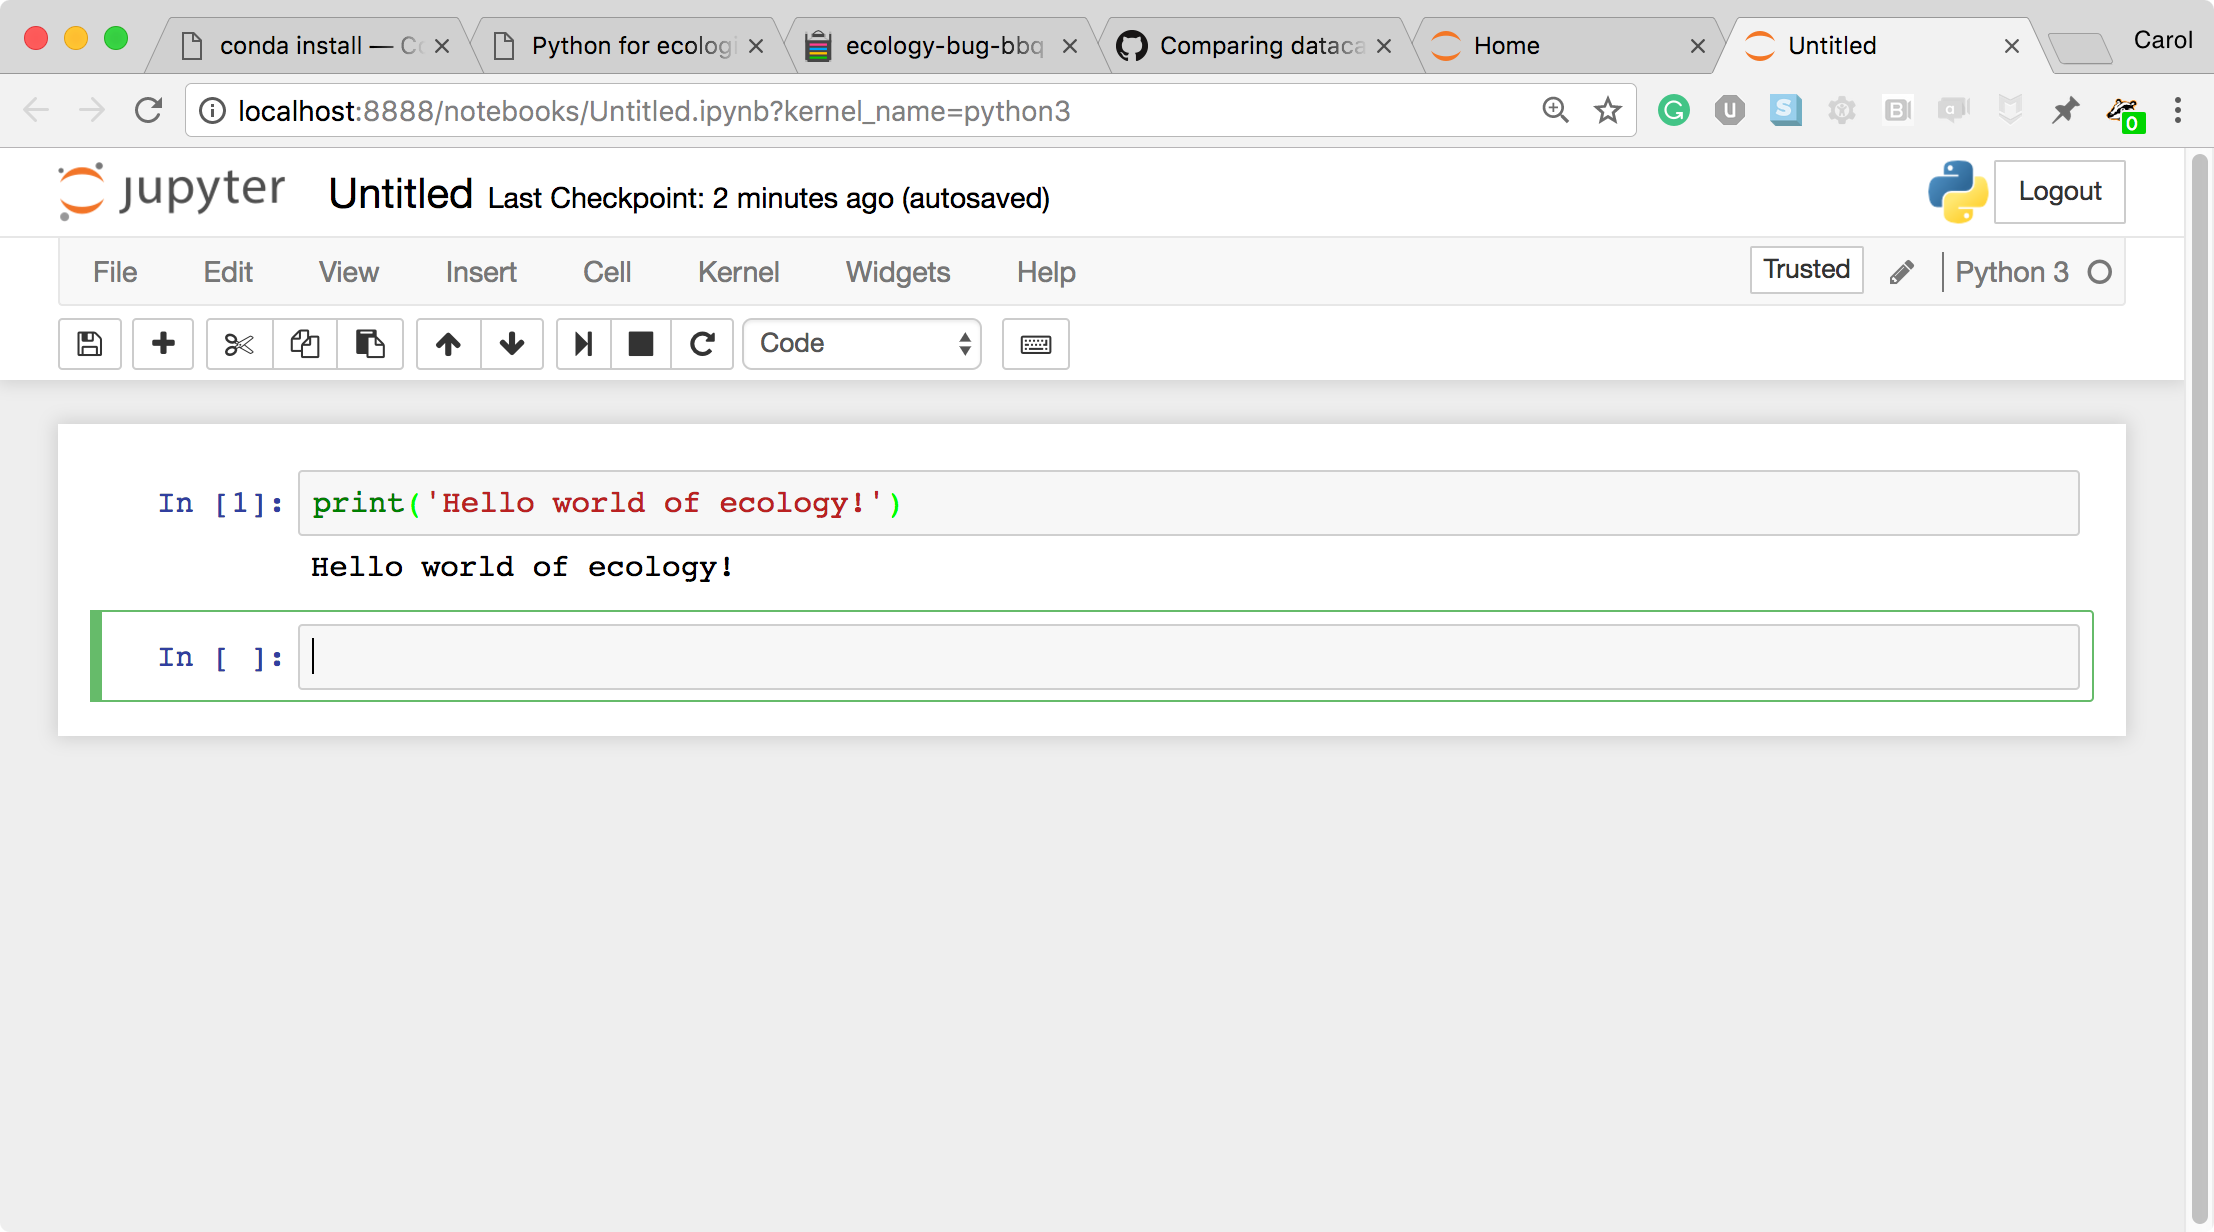This screenshot has width=2214, height=1232.
Task: Open the command palette keyboard icon
Action: [x=1036, y=344]
